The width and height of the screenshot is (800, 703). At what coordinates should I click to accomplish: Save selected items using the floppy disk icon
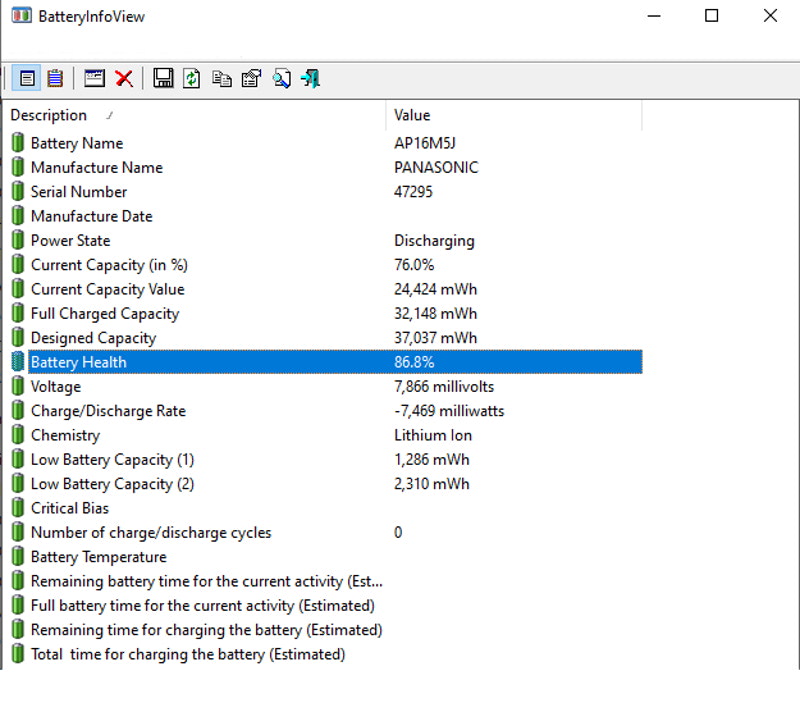tap(160, 78)
